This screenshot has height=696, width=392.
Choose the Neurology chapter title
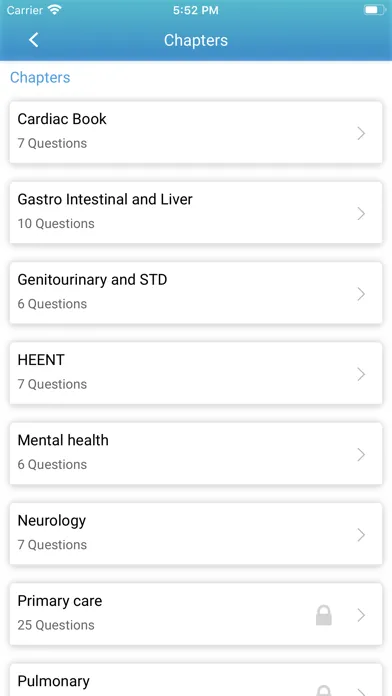tap(51, 521)
